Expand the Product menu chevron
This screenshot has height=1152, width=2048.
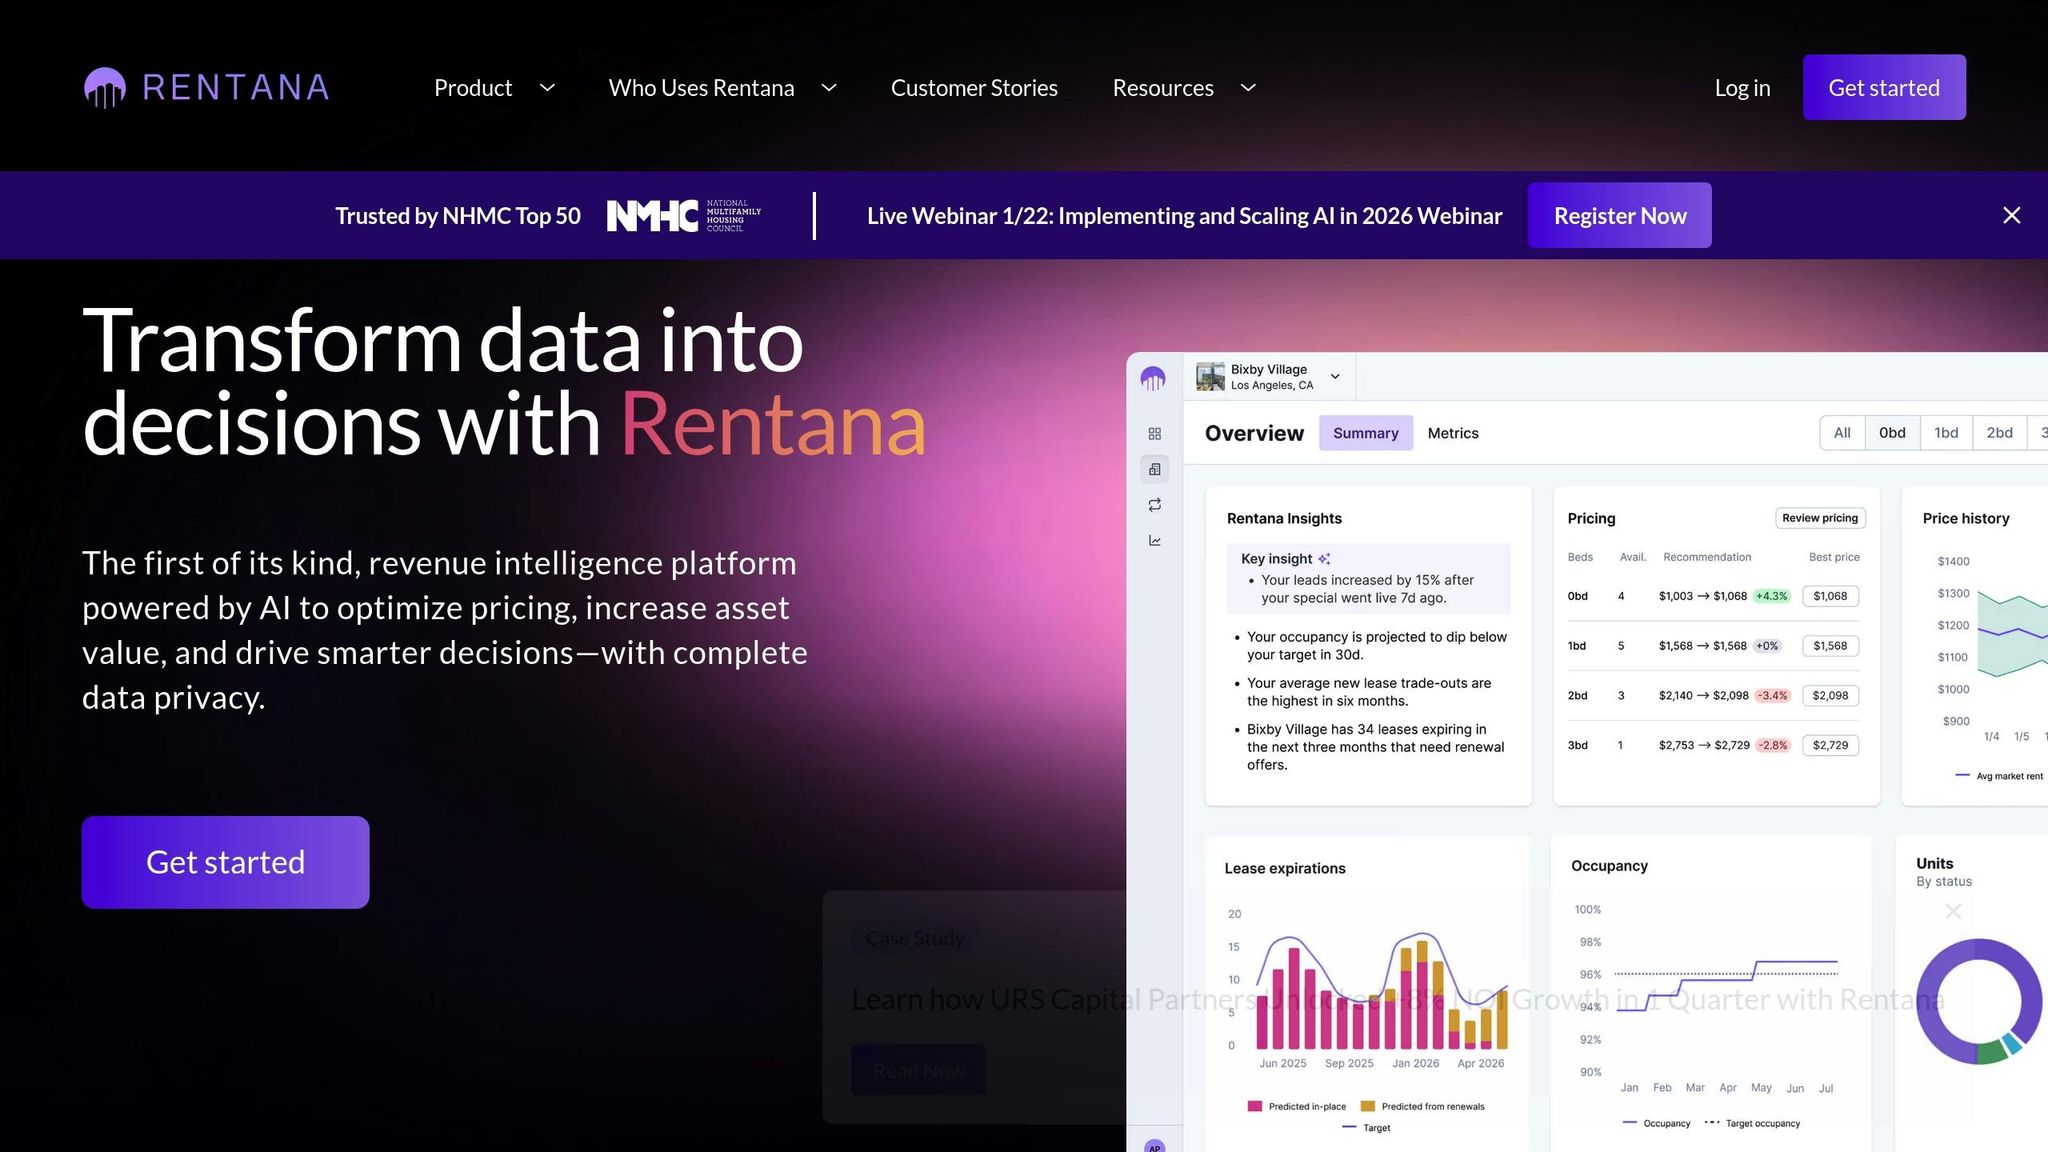pos(547,88)
